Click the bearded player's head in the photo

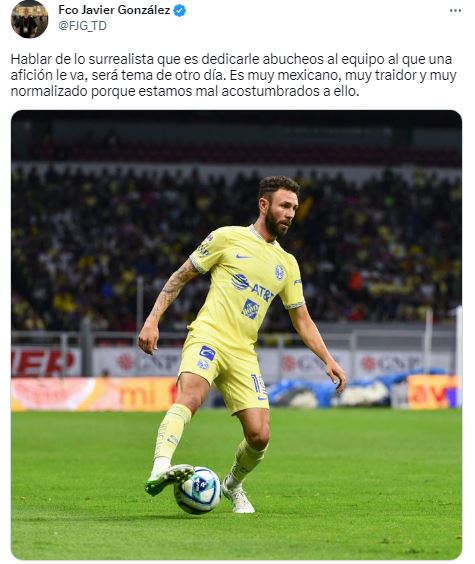pyautogui.click(x=279, y=206)
